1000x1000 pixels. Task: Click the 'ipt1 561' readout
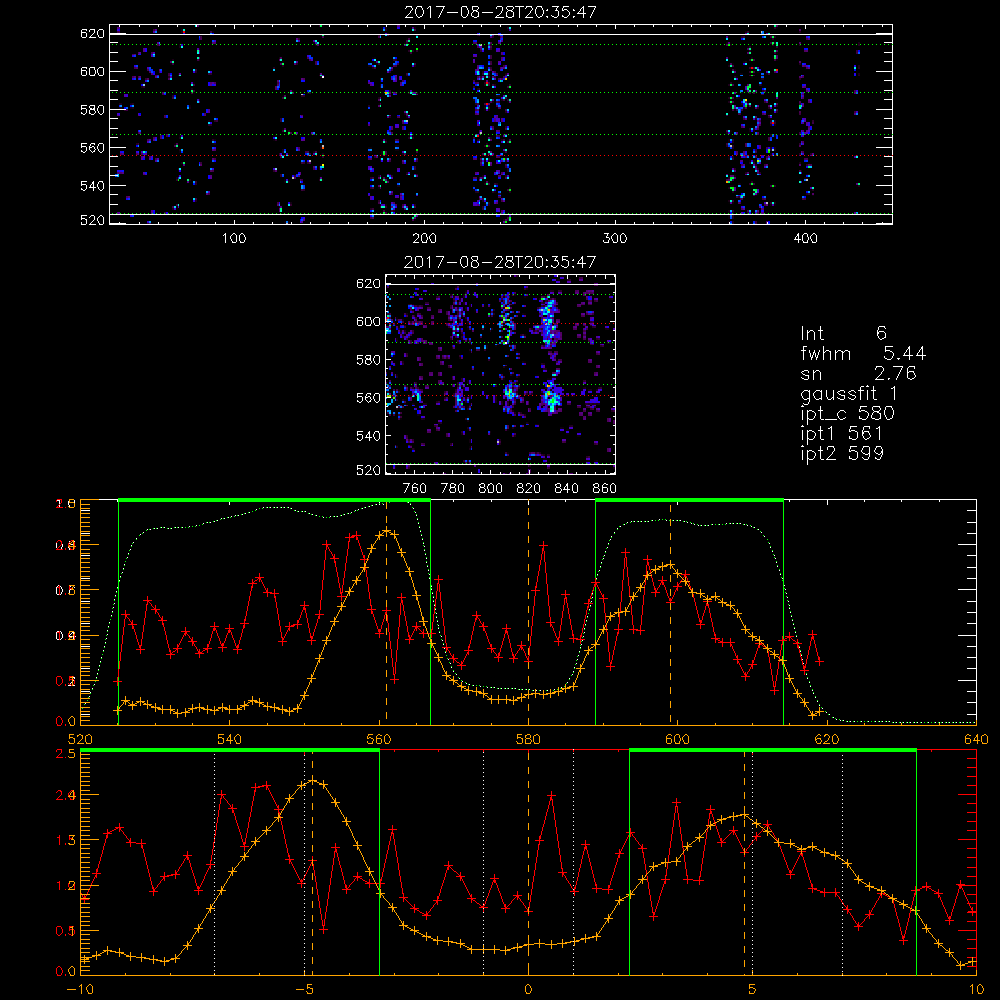tap(841, 434)
